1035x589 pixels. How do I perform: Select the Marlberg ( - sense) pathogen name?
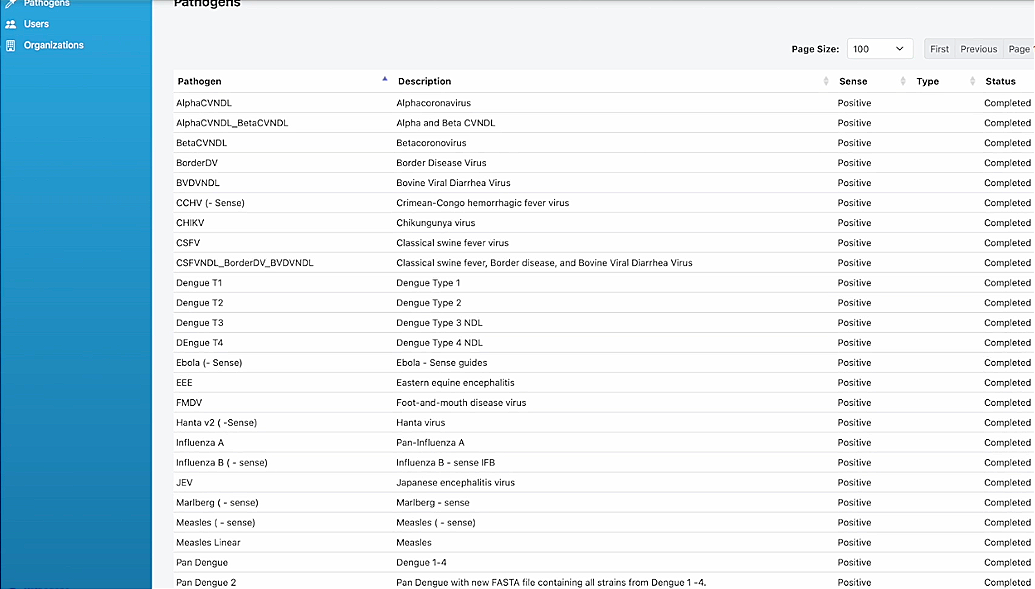point(217,502)
